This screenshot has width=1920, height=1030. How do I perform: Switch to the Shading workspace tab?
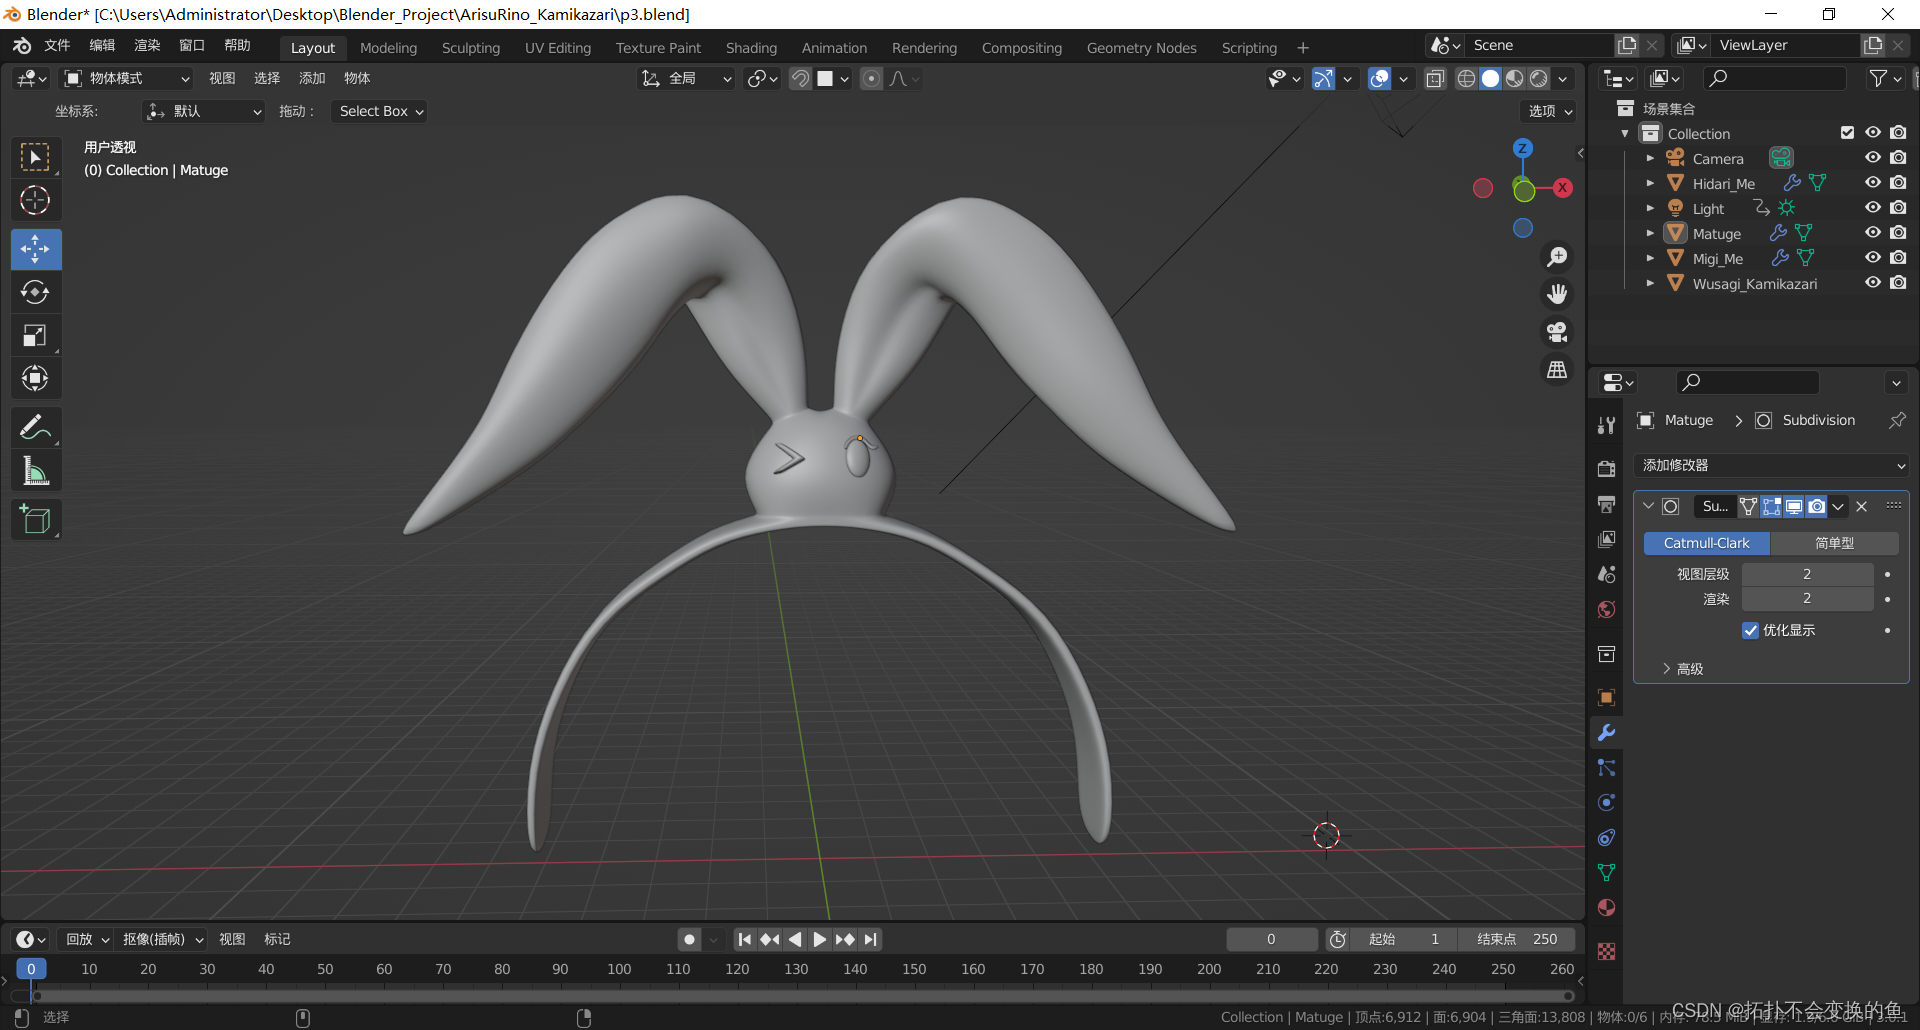pyautogui.click(x=751, y=48)
